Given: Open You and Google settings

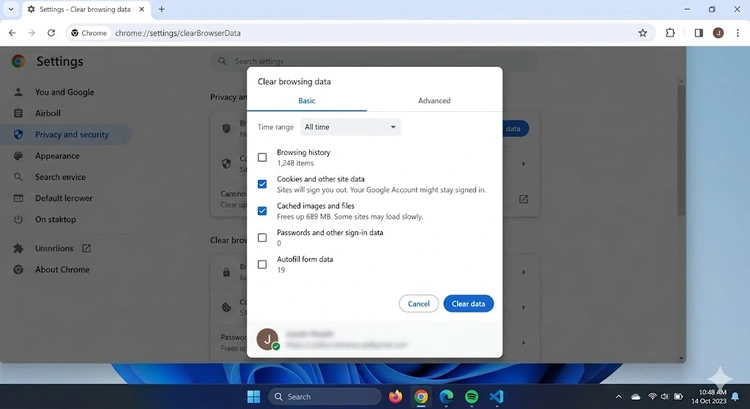Looking at the screenshot, I should [65, 92].
